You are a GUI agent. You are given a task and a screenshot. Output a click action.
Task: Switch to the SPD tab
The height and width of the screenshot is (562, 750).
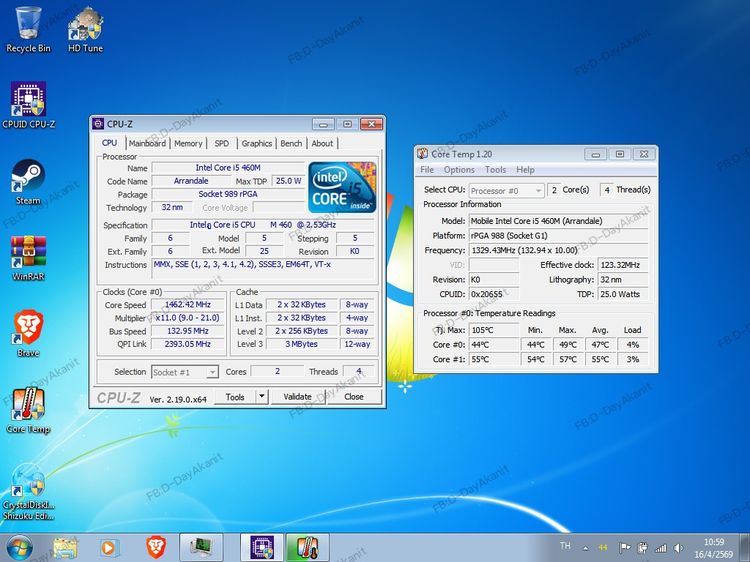[221, 143]
